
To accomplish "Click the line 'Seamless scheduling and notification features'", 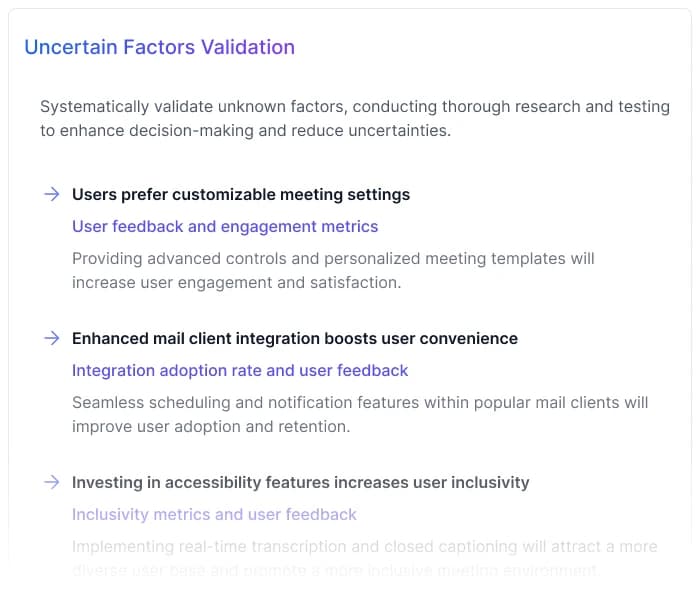I will tap(360, 402).
